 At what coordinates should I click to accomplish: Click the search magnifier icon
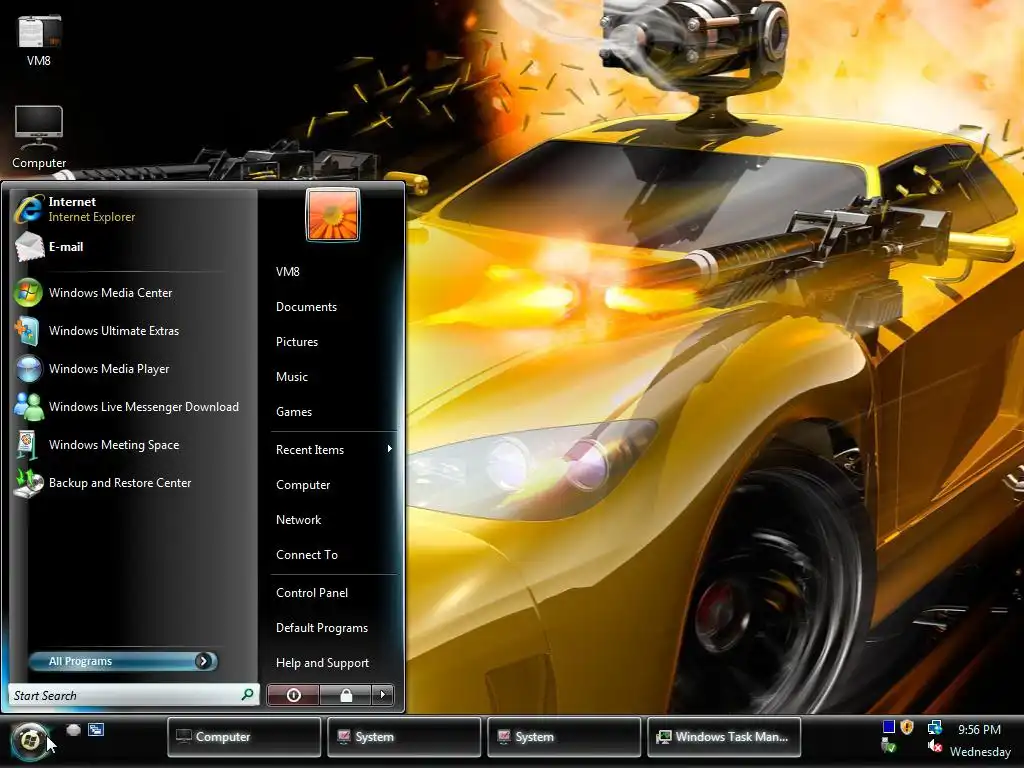248,695
